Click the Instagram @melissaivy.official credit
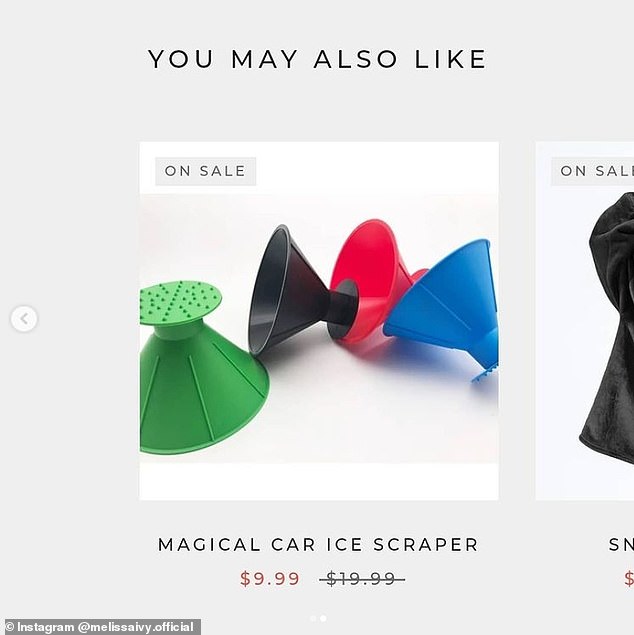 (100, 627)
